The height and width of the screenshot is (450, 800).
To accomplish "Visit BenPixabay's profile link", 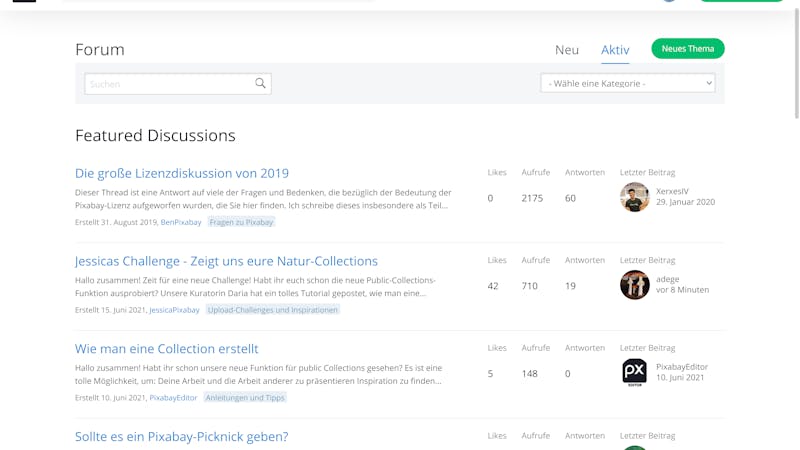I will 181,222.
